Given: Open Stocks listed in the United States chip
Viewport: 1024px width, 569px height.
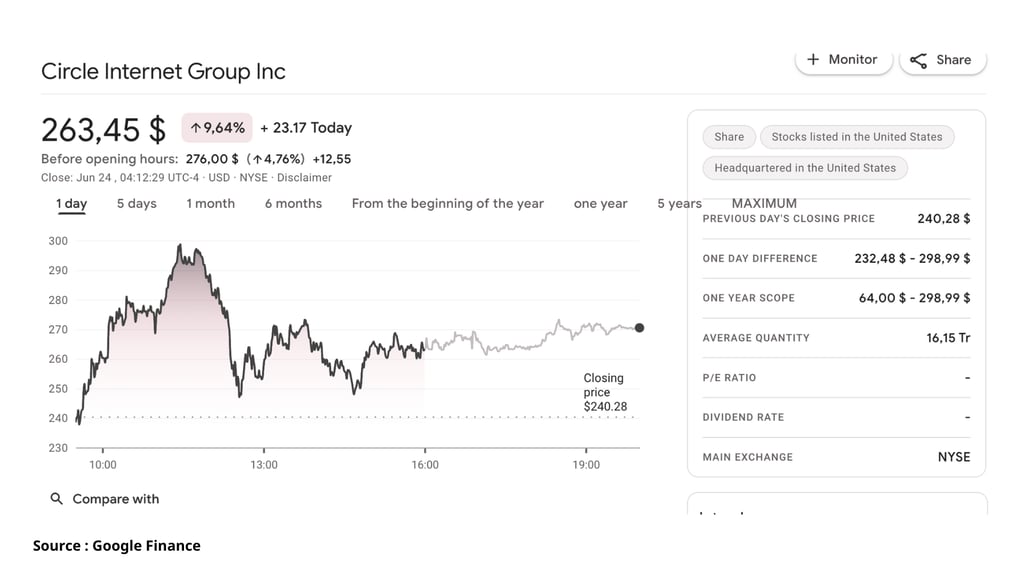Looking at the screenshot, I should coord(857,137).
